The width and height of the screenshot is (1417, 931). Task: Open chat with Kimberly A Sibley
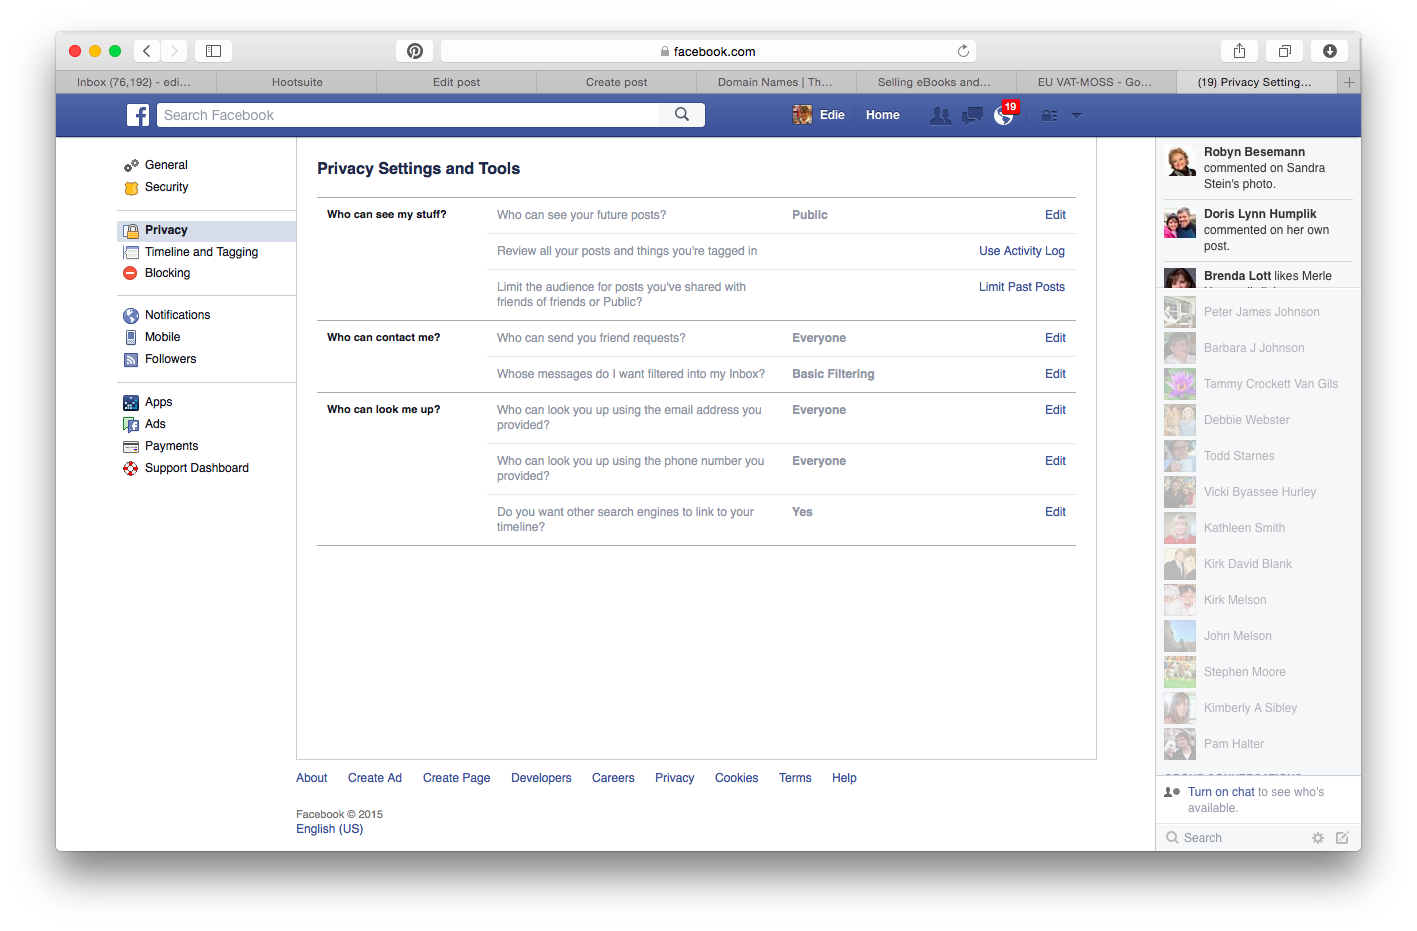point(1257,708)
